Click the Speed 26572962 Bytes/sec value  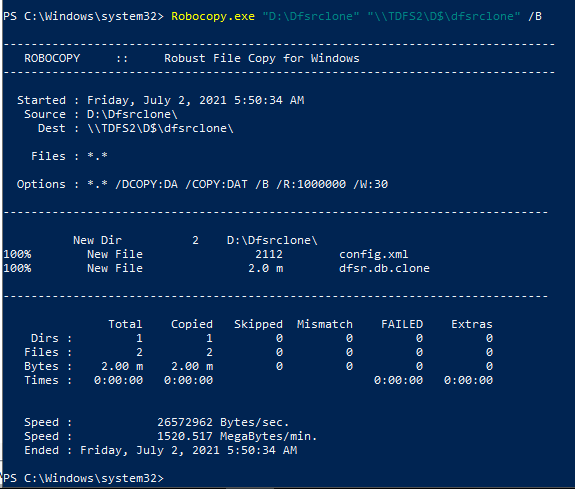(x=223, y=422)
